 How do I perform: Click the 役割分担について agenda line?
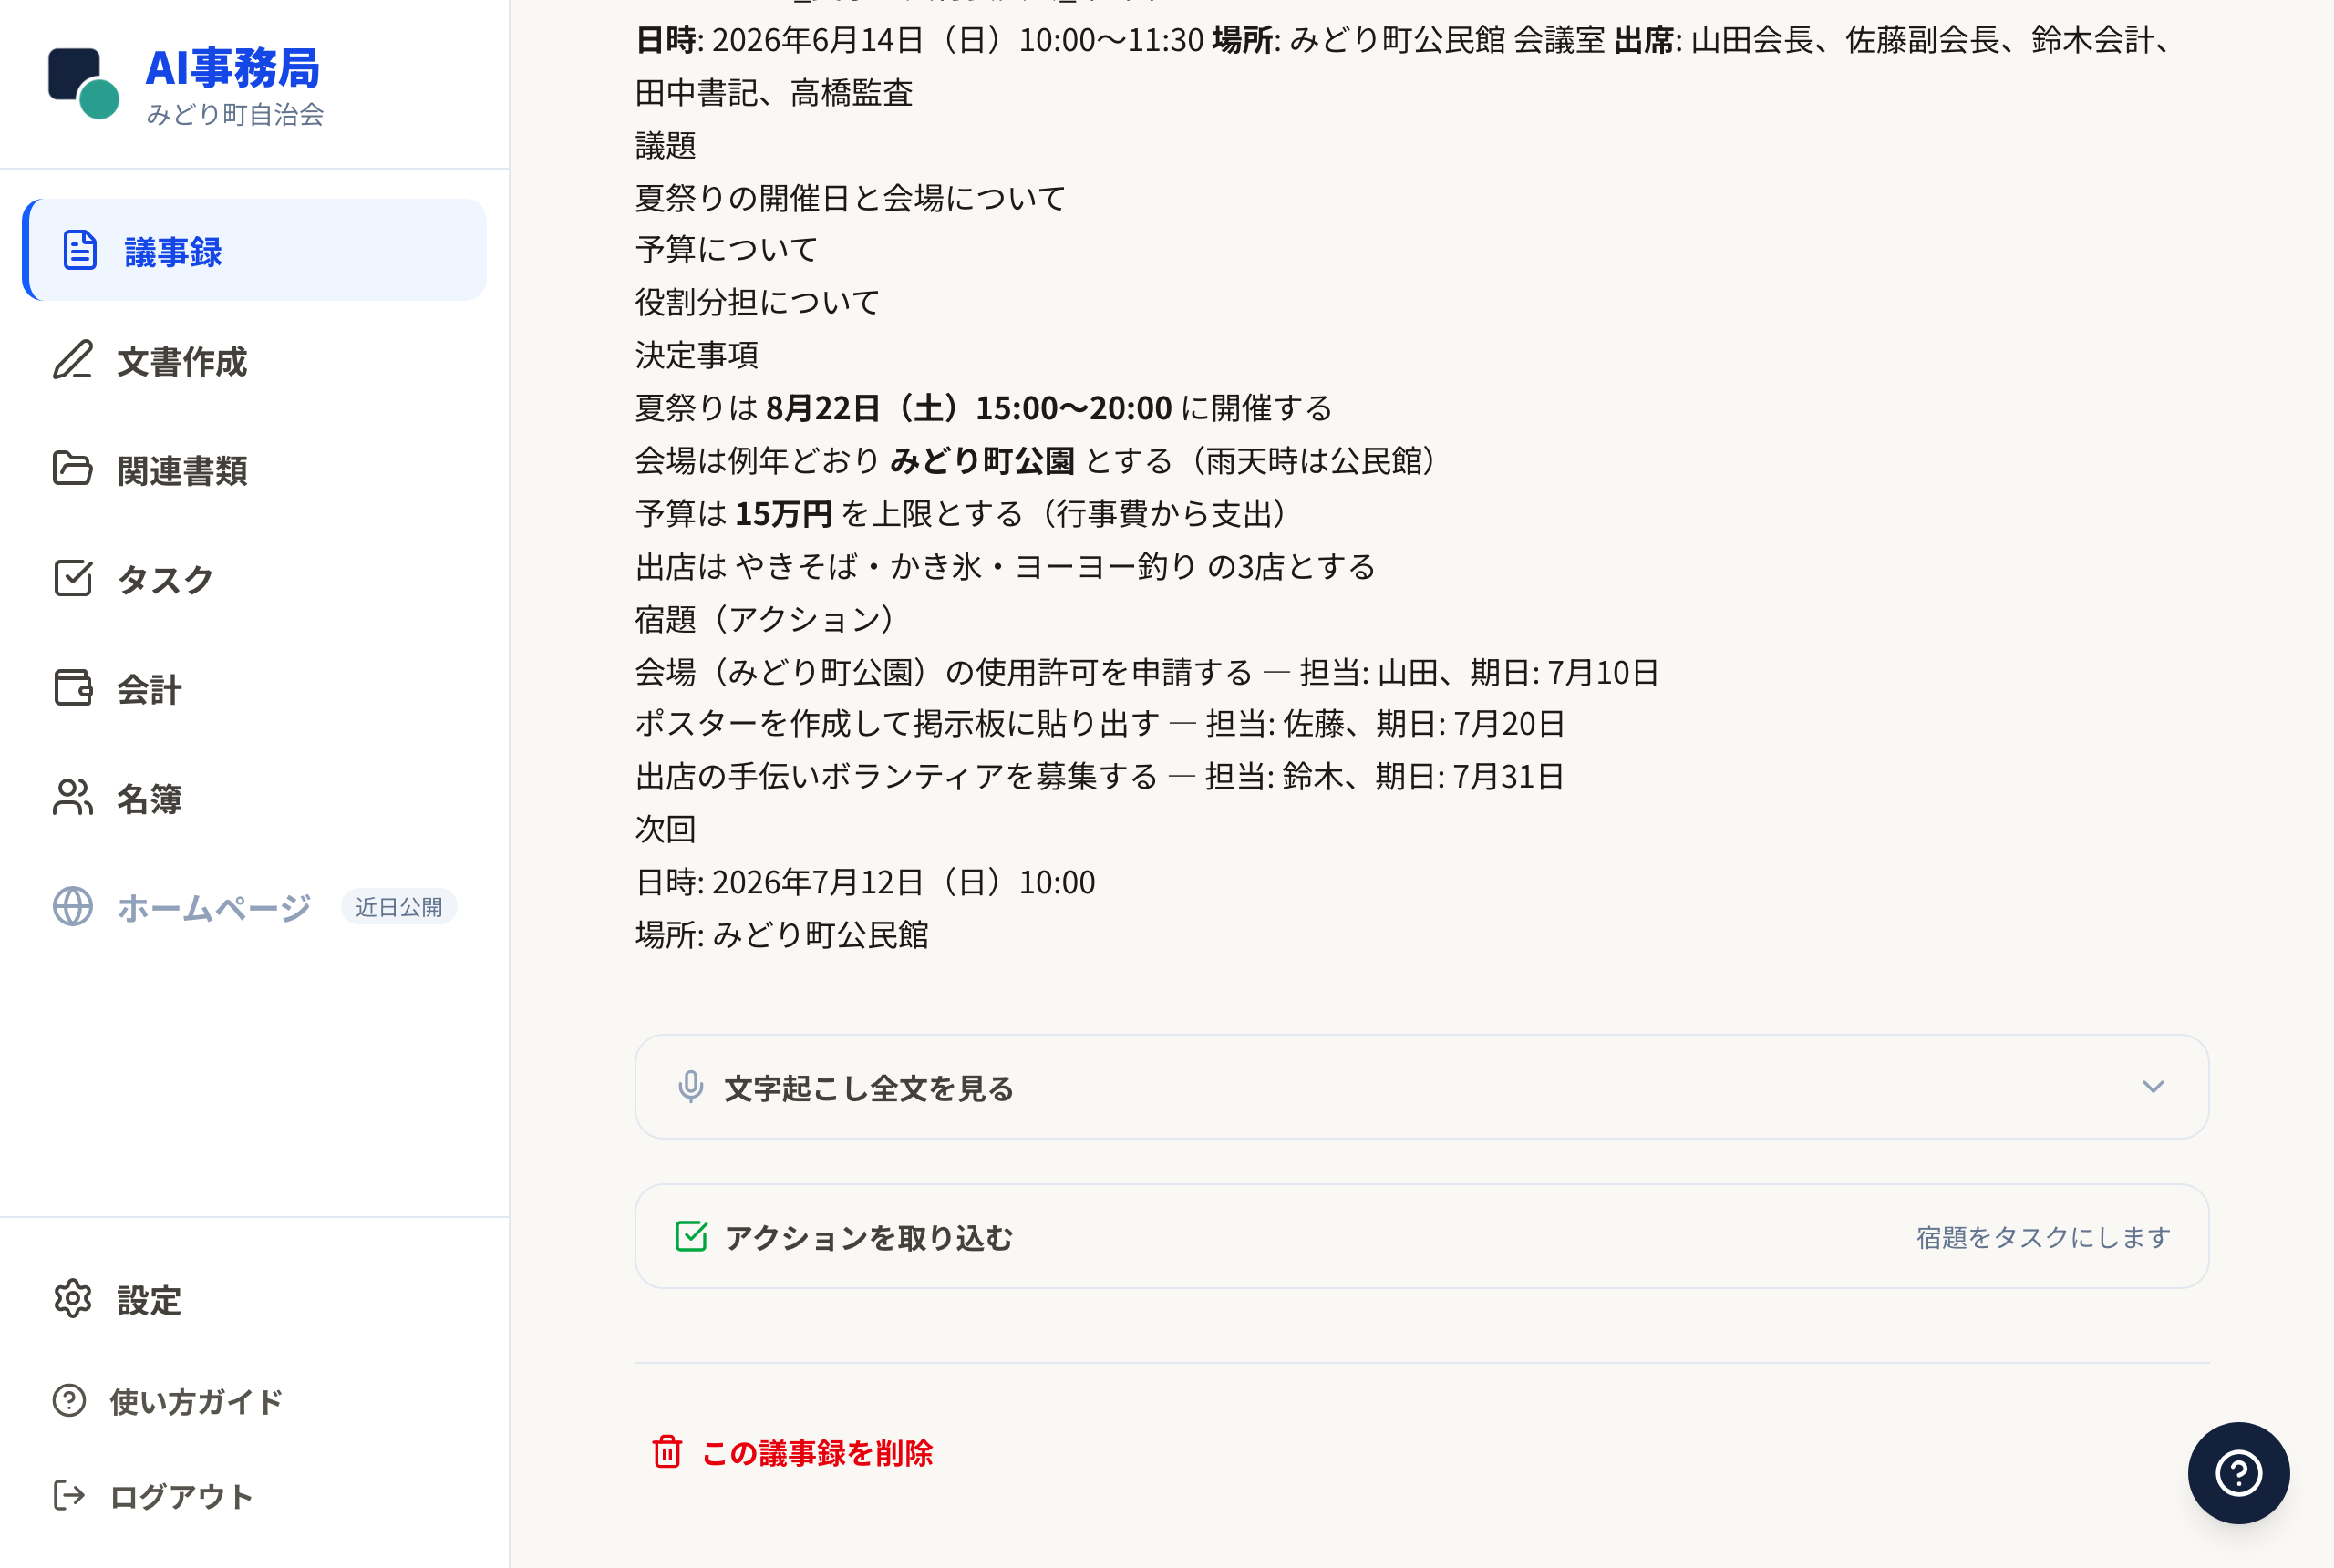[757, 302]
